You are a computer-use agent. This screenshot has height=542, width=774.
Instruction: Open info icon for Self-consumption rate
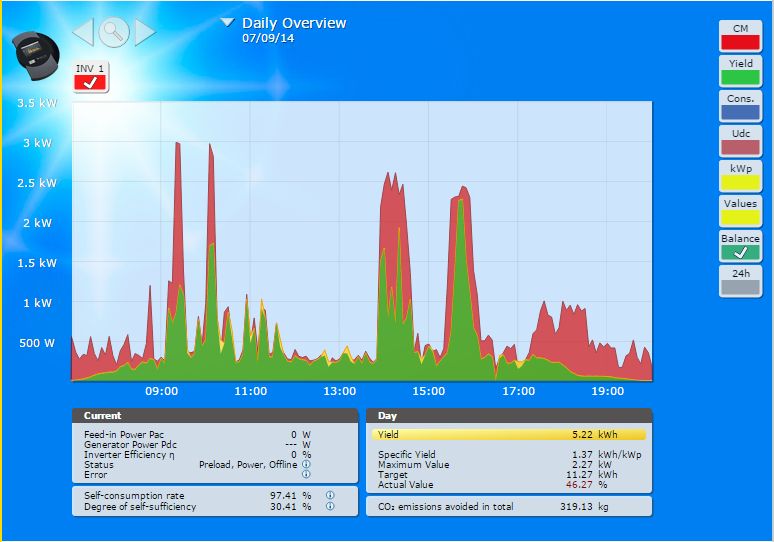(329, 495)
